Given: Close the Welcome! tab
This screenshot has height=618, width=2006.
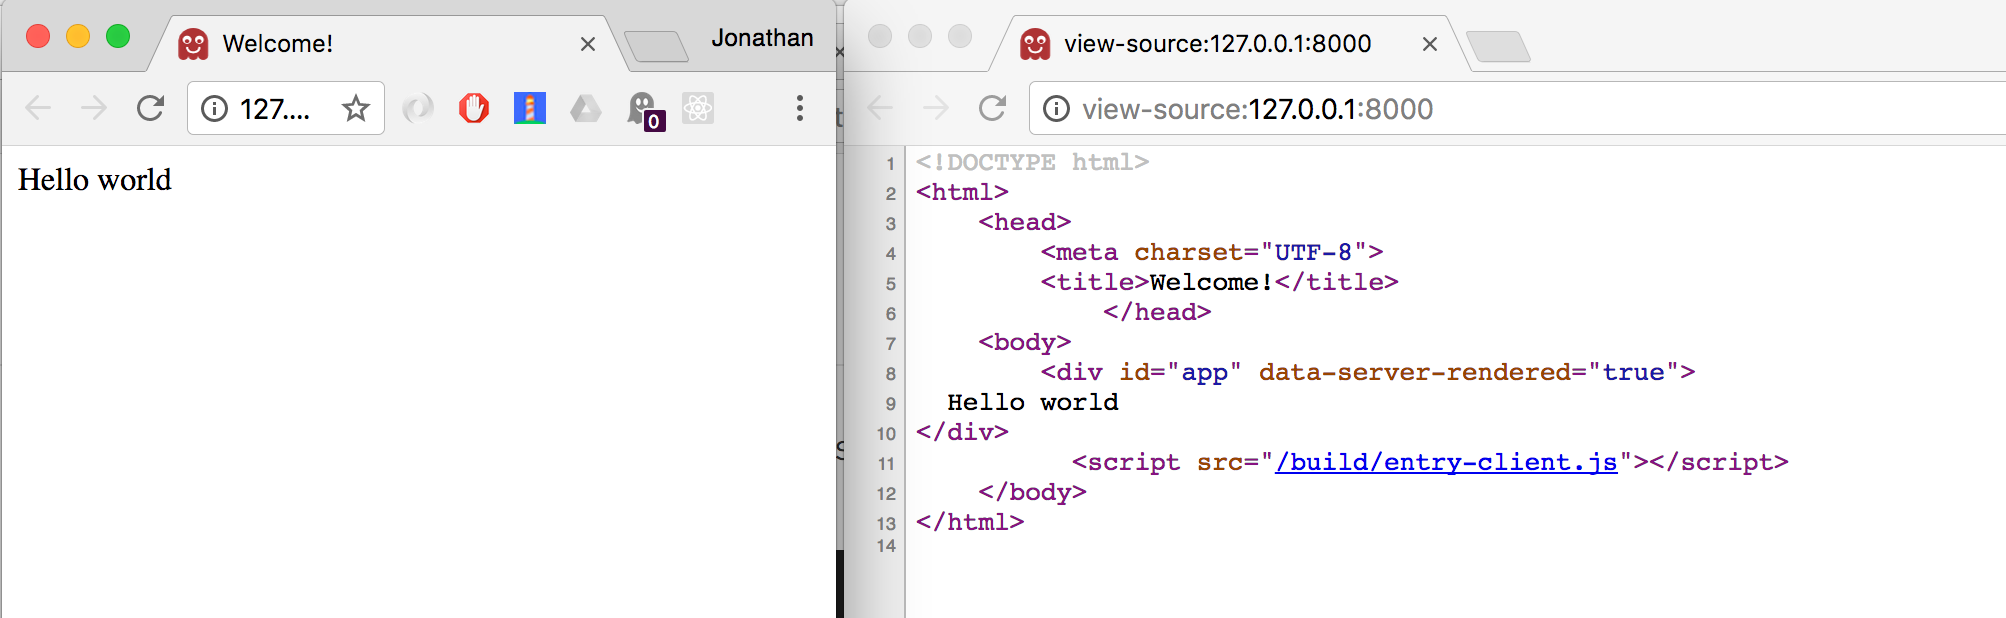Looking at the screenshot, I should click(x=588, y=44).
